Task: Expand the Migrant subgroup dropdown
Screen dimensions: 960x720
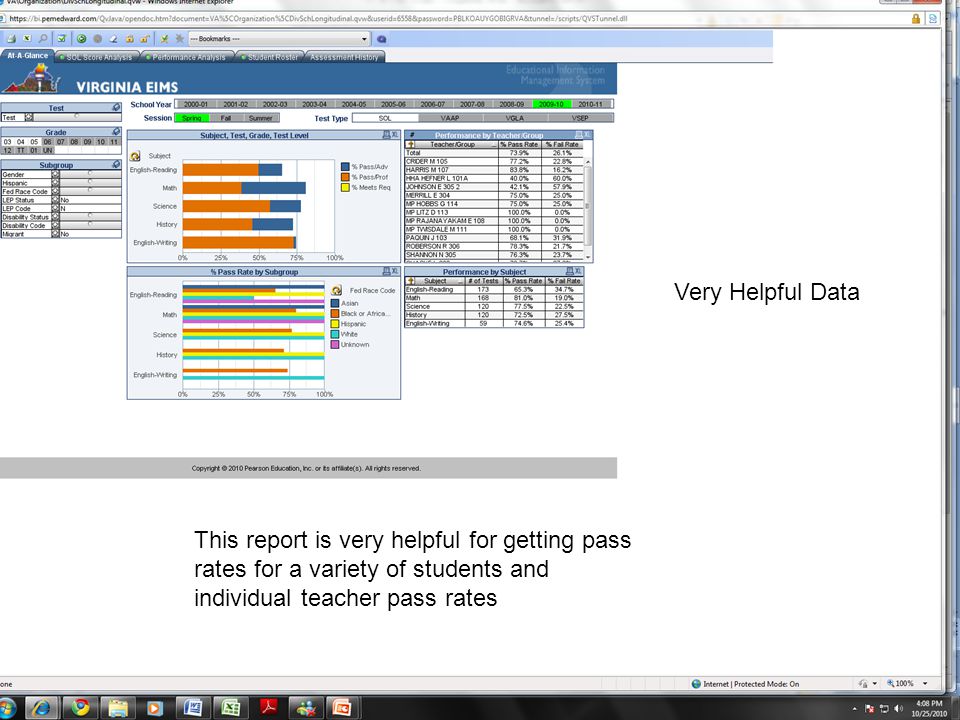Action: [55, 234]
